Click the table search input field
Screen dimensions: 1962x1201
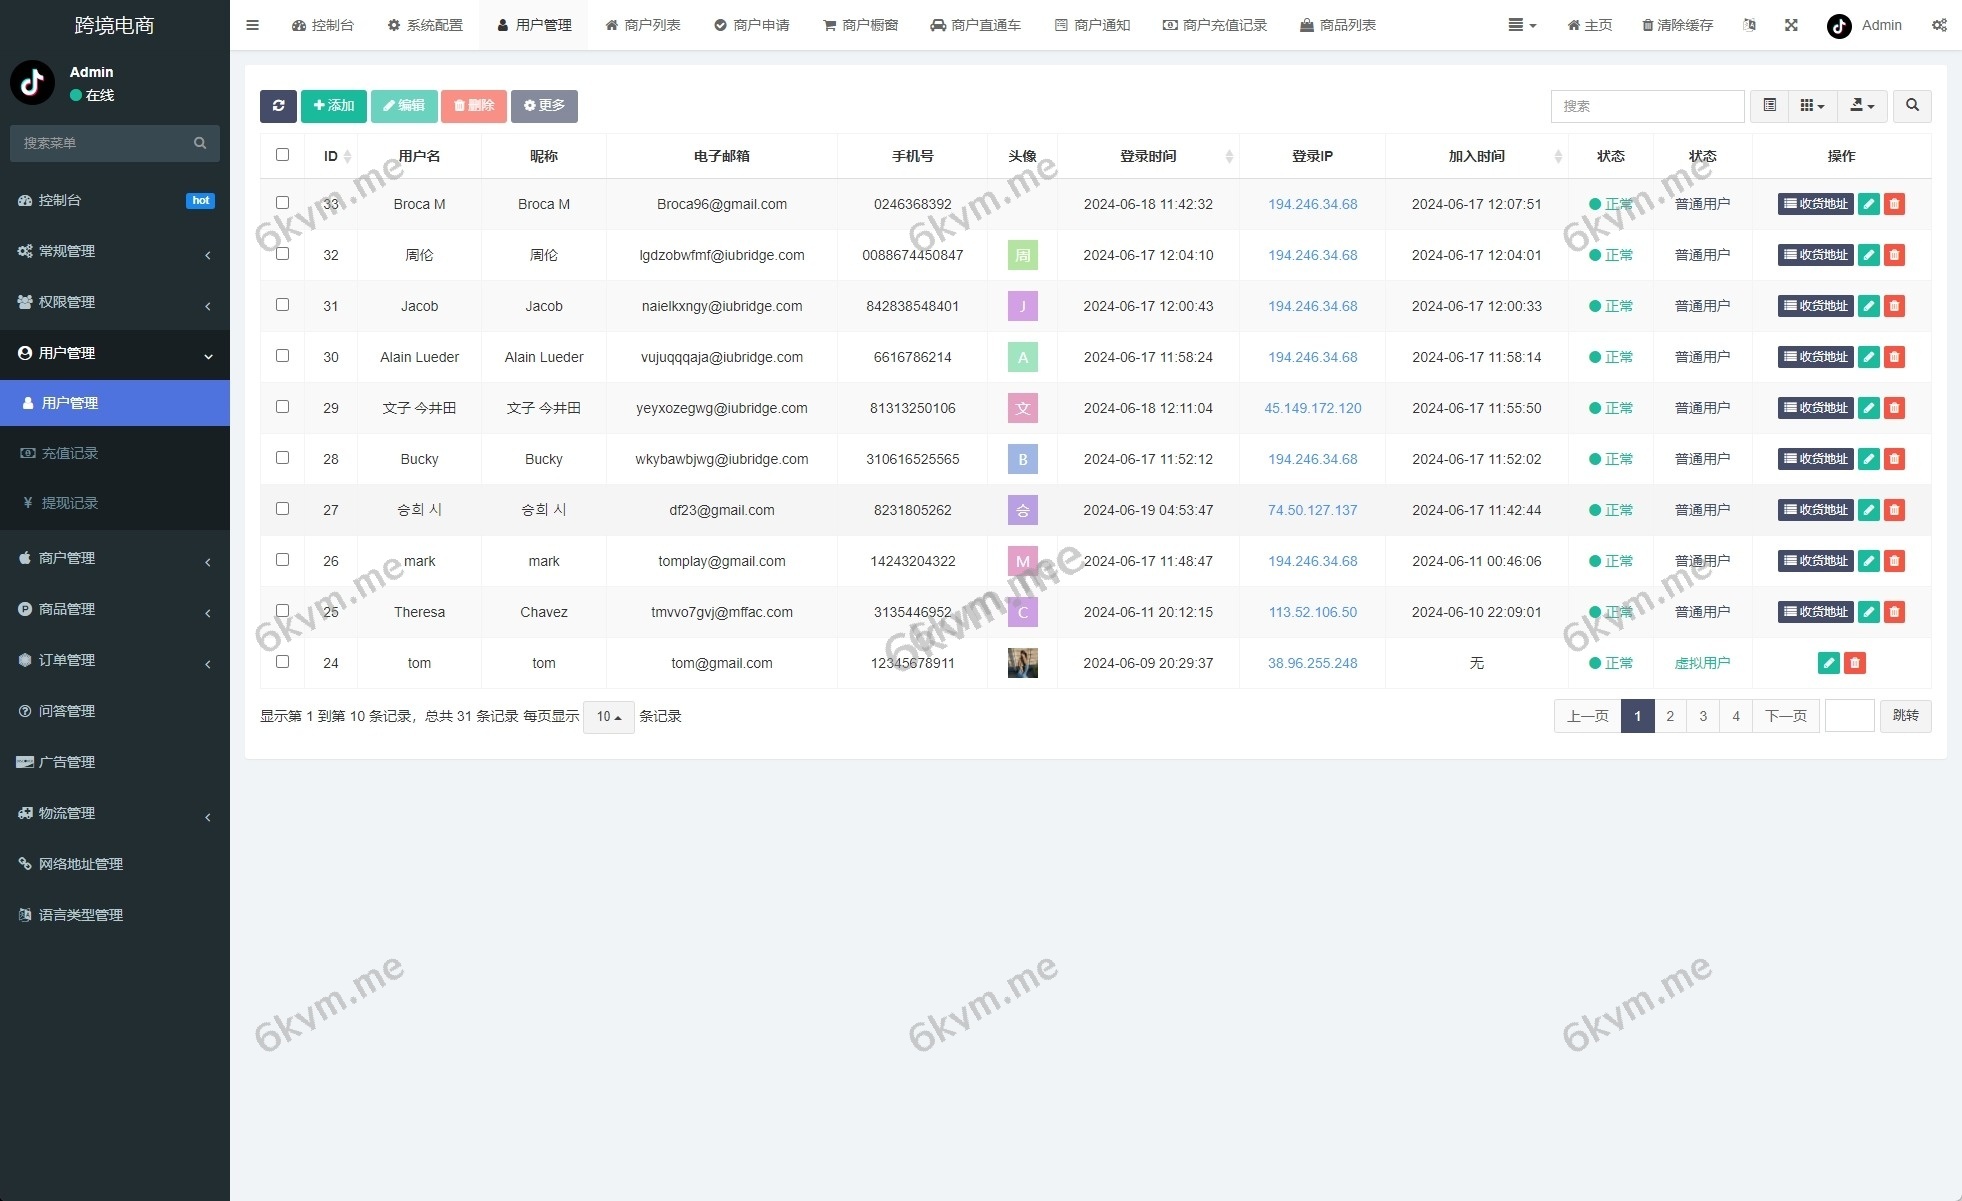[x=1646, y=106]
